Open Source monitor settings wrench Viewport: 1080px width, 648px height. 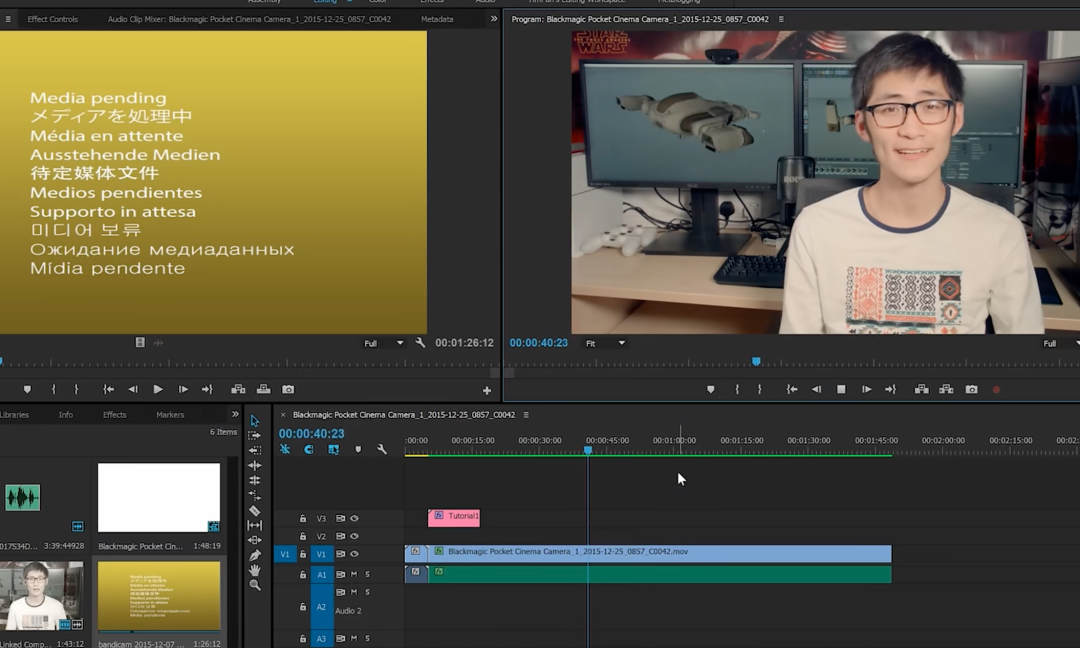(420, 342)
